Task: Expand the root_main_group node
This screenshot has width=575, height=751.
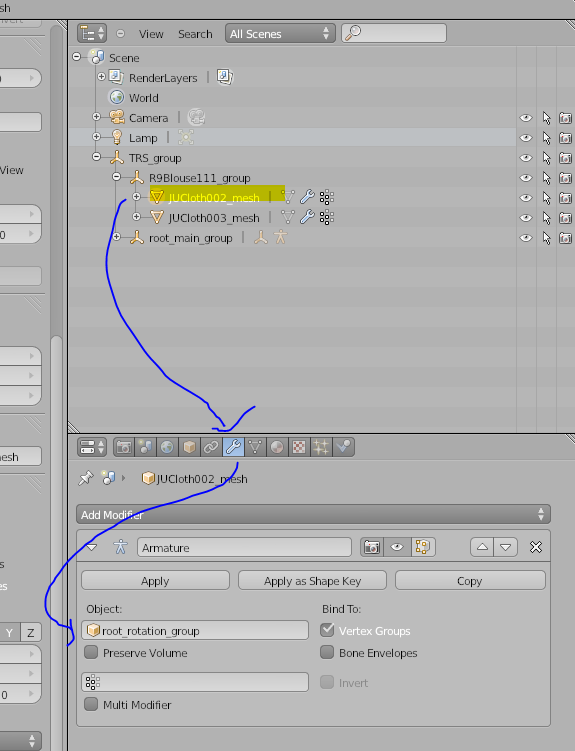Action: (116, 237)
